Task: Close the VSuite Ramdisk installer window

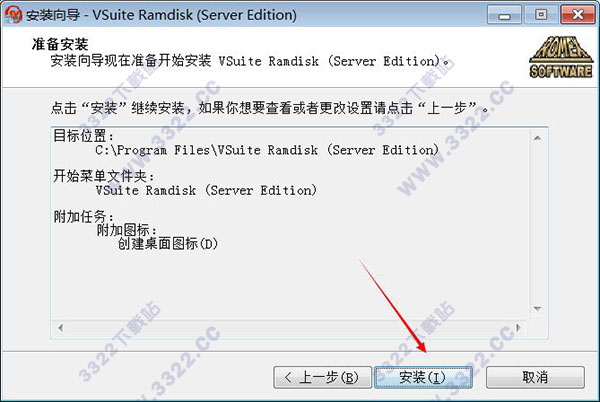Action: tap(578, 15)
